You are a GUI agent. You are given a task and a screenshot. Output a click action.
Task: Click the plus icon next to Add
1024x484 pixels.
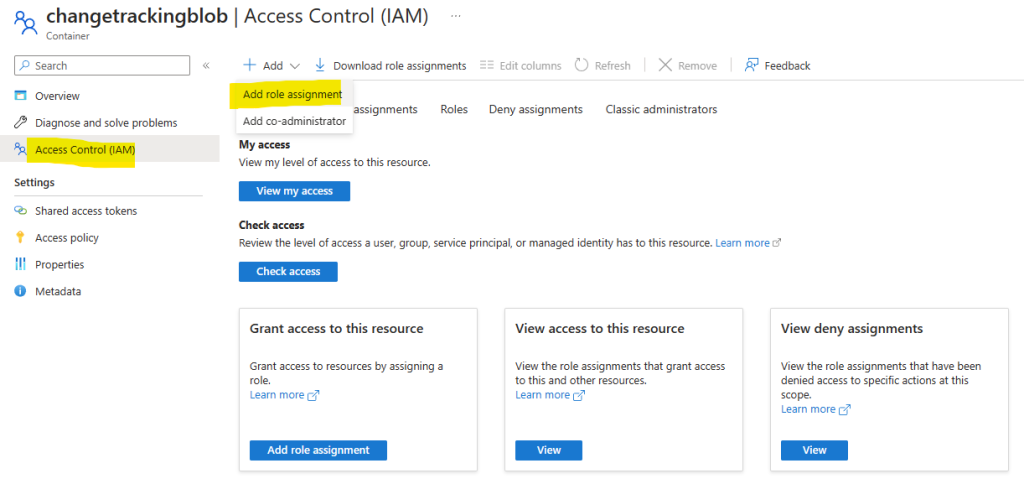(x=249, y=65)
